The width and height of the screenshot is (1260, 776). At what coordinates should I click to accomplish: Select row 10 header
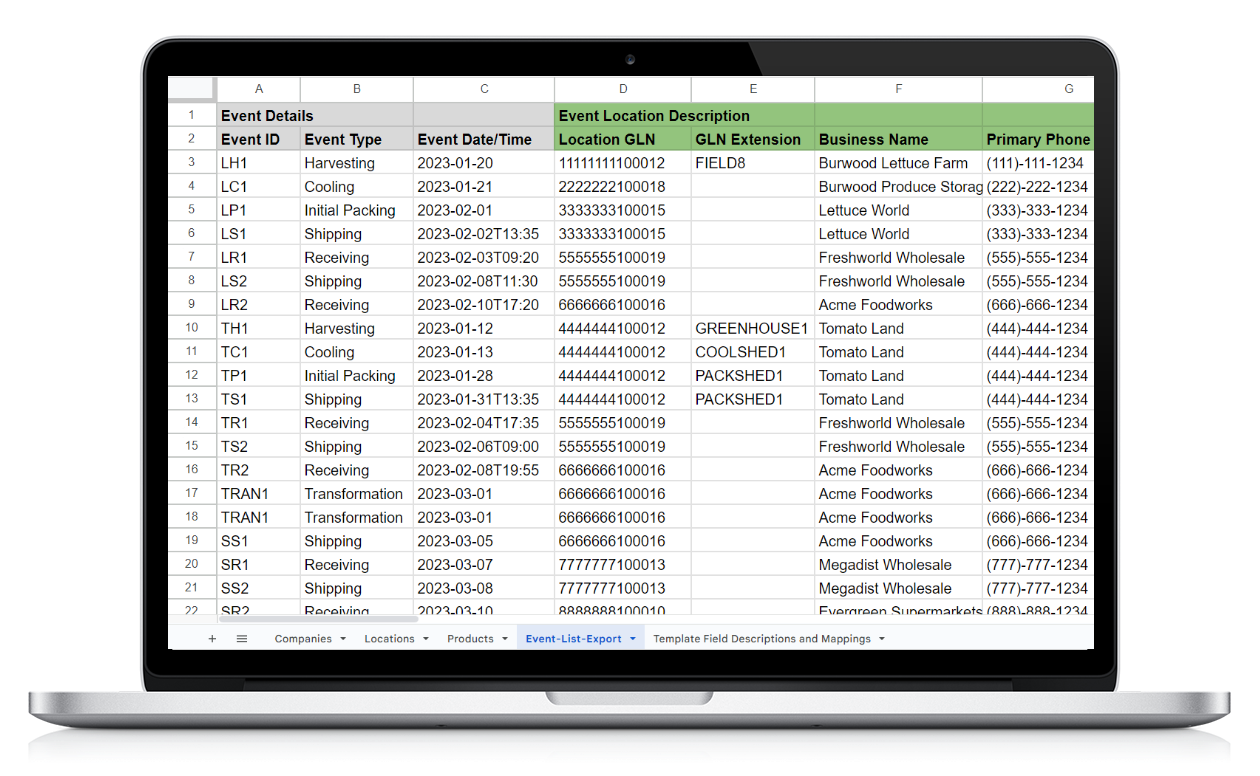191,328
